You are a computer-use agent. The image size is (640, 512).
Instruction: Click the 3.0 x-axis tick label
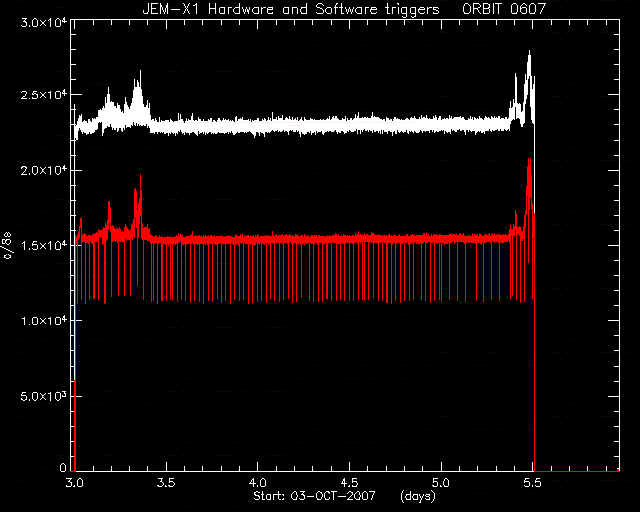(75, 483)
